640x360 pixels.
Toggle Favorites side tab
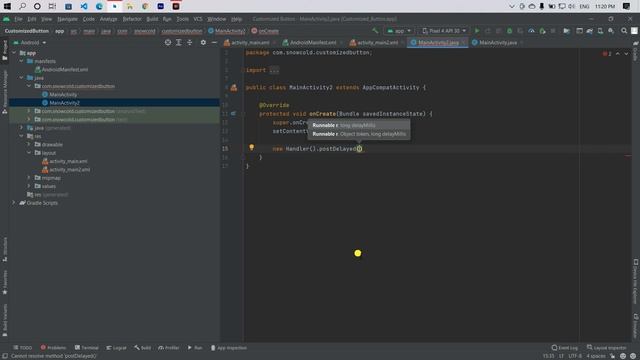tap(5, 282)
